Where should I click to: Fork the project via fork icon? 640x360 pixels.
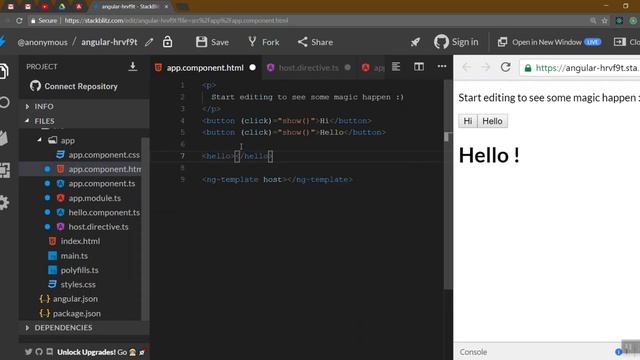pyautogui.click(x=252, y=42)
